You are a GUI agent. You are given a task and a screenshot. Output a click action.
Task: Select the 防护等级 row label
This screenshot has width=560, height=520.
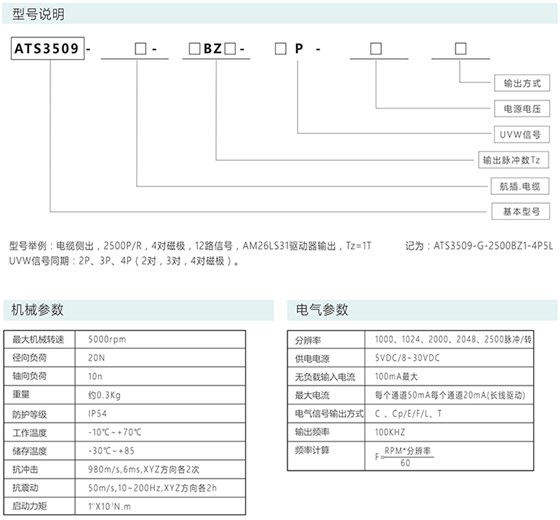(30, 414)
